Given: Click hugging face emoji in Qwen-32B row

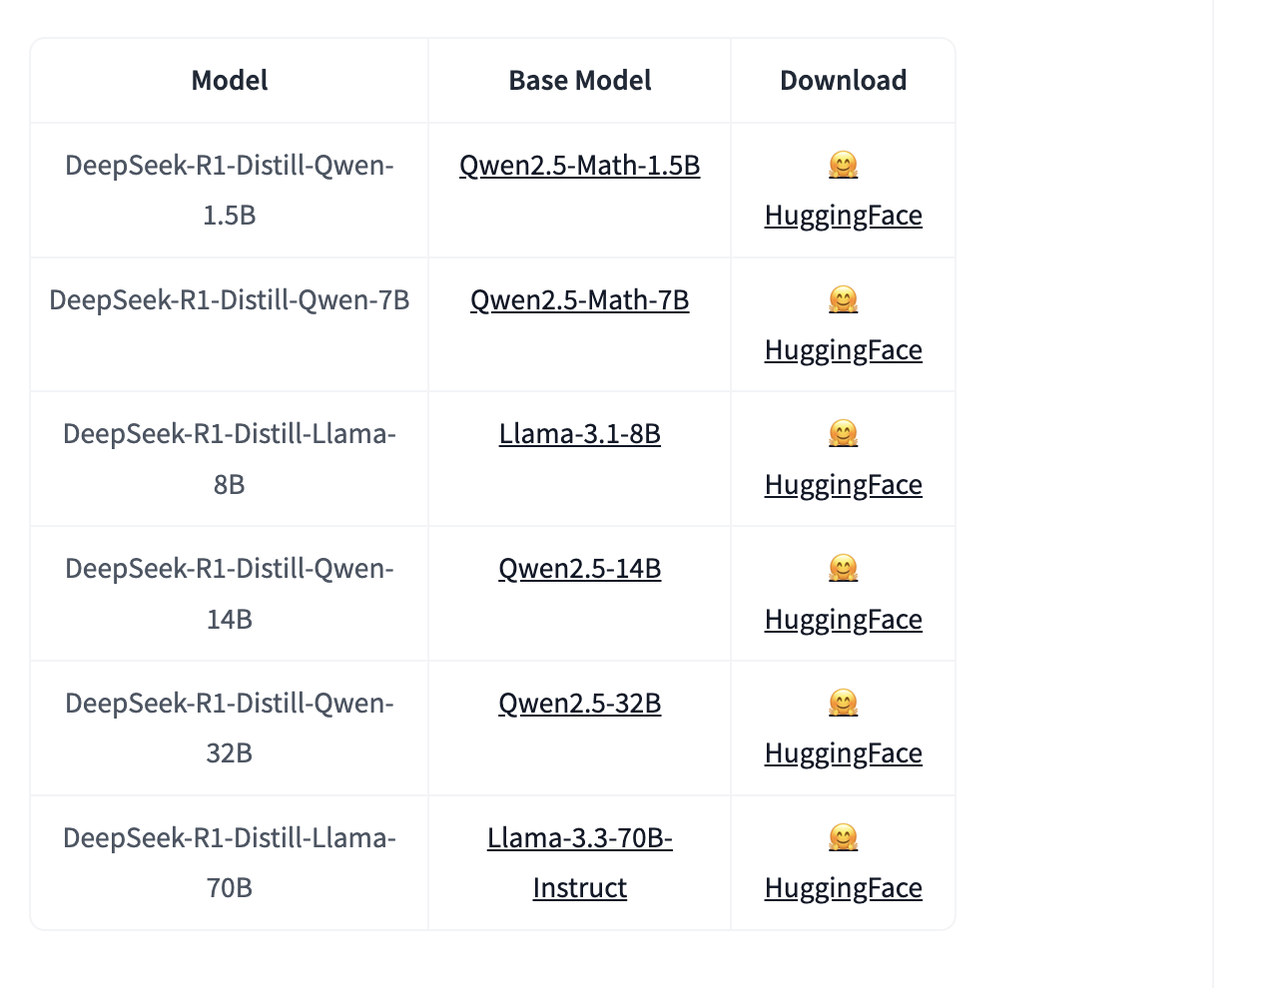Looking at the screenshot, I should (843, 703).
